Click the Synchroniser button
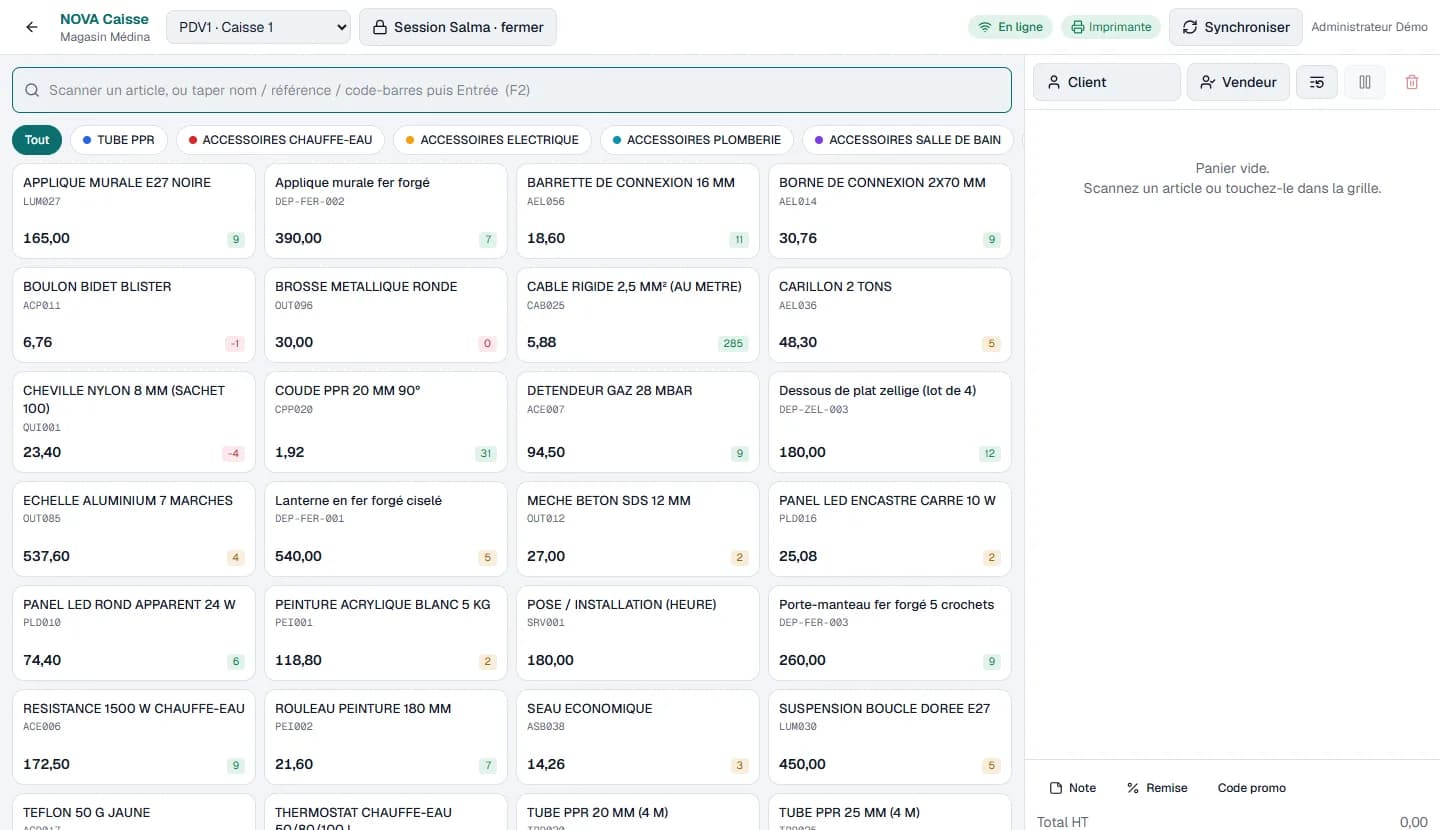The width and height of the screenshot is (1440, 830). point(1236,27)
